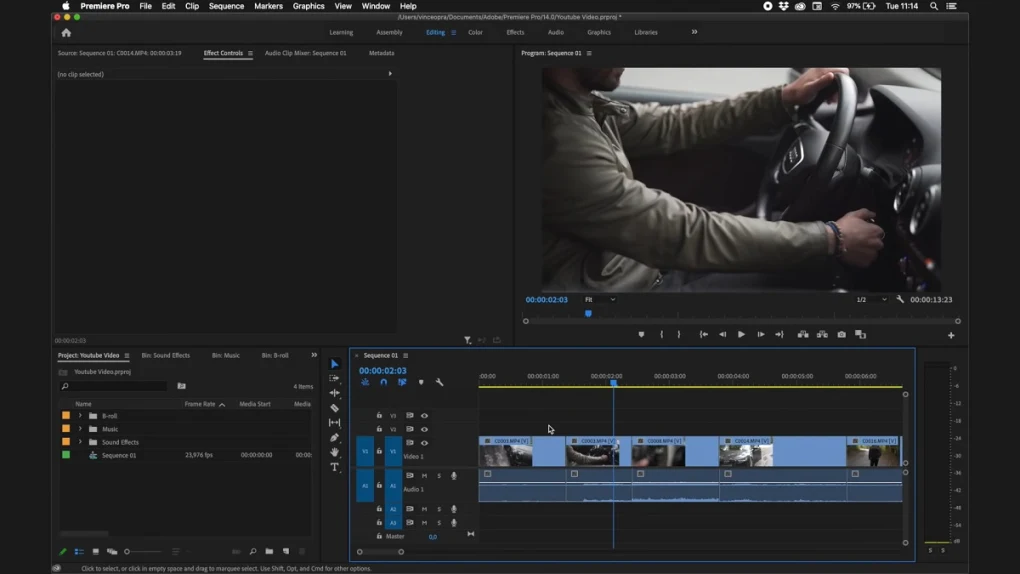Switch to the Color workspace tab
This screenshot has width=1020, height=574.
476,32
